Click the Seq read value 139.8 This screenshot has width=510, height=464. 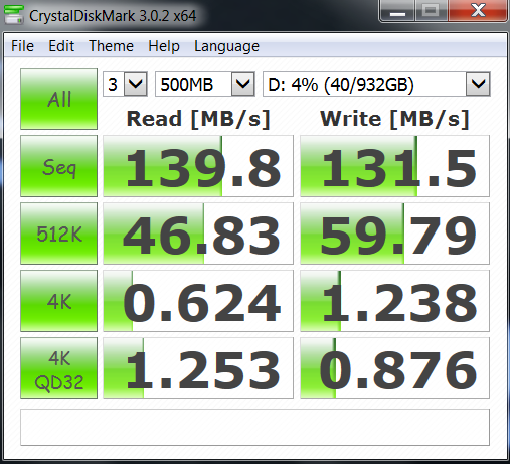[198, 166]
